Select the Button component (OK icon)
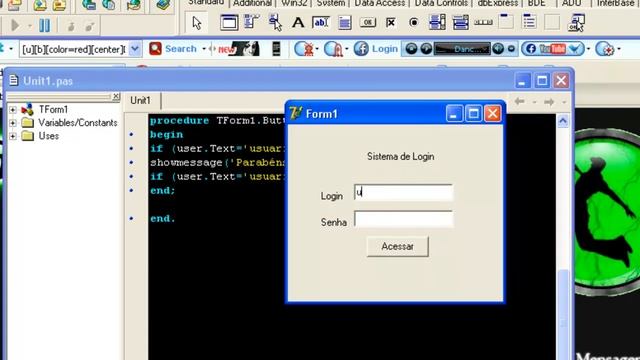The height and width of the screenshot is (360, 640). tap(367, 22)
